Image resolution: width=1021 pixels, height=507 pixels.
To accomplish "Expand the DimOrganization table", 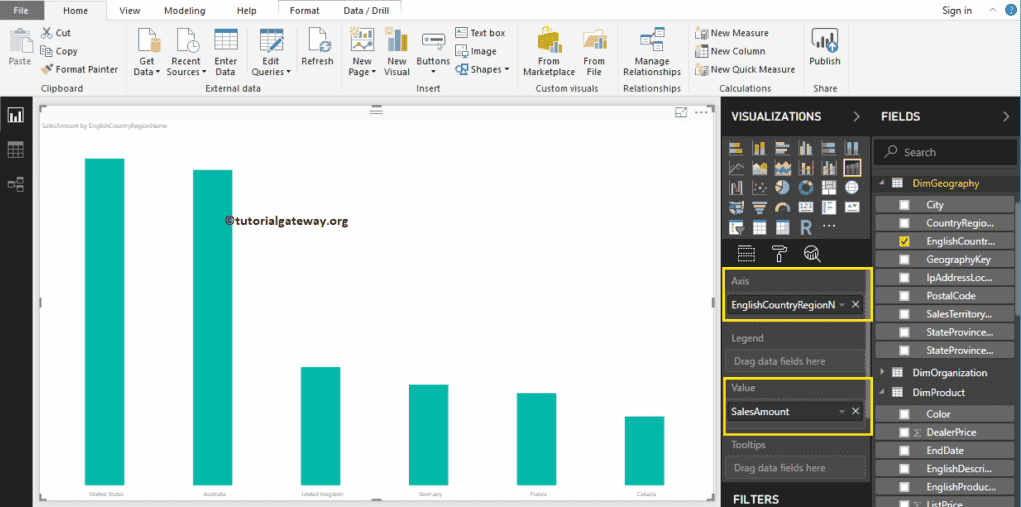I will (884, 372).
